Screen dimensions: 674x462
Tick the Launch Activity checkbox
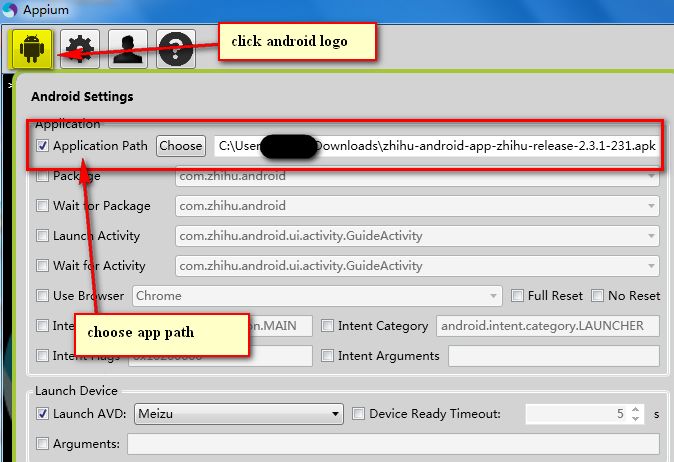point(42,236)
